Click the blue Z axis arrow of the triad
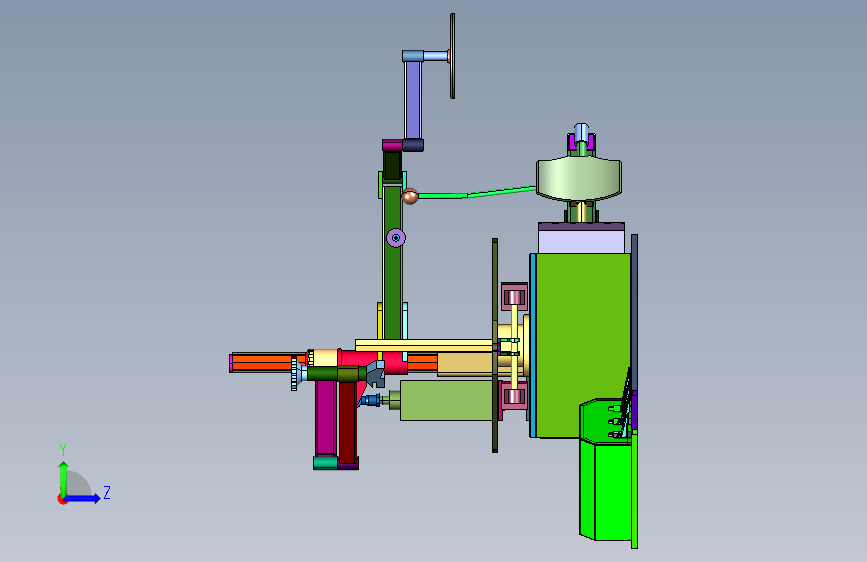This screenshot has width=867, height=562. pos(83,498)
